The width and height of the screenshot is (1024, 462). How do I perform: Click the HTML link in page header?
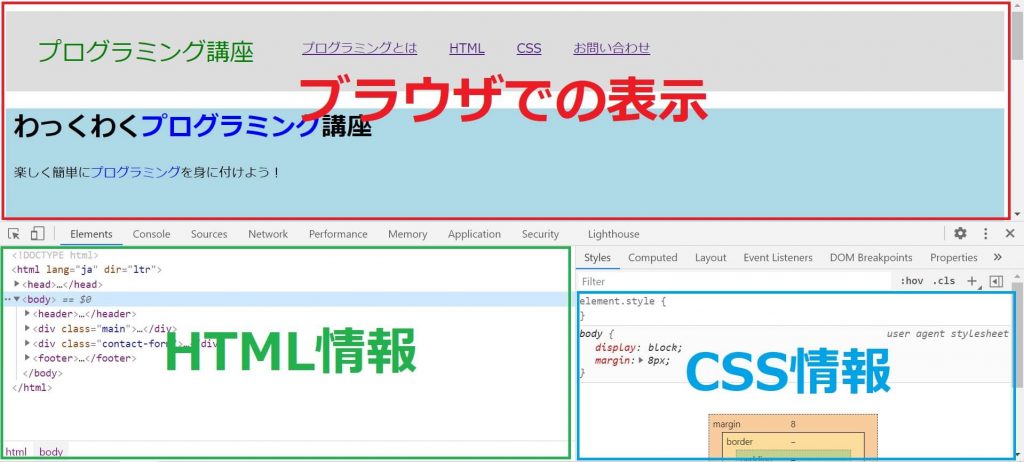(x=466, y=48)
